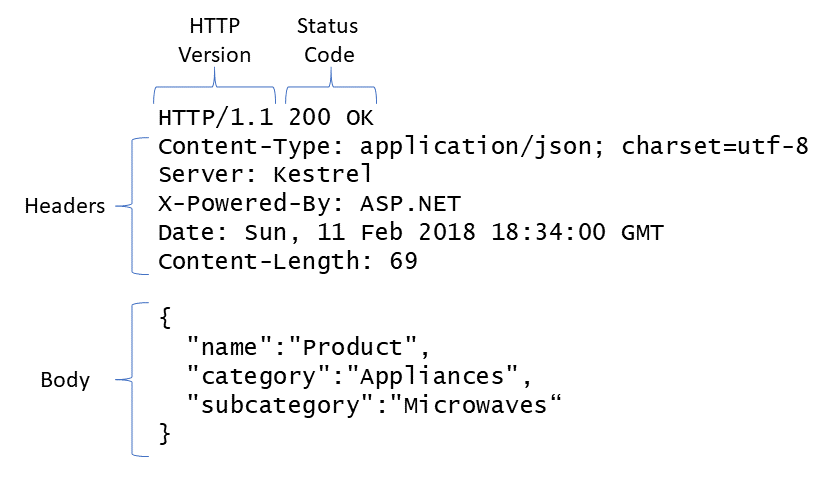The image size is (826, 481).
Task: Select the "name":"Product" JSON line
Action: click(308, 348)
